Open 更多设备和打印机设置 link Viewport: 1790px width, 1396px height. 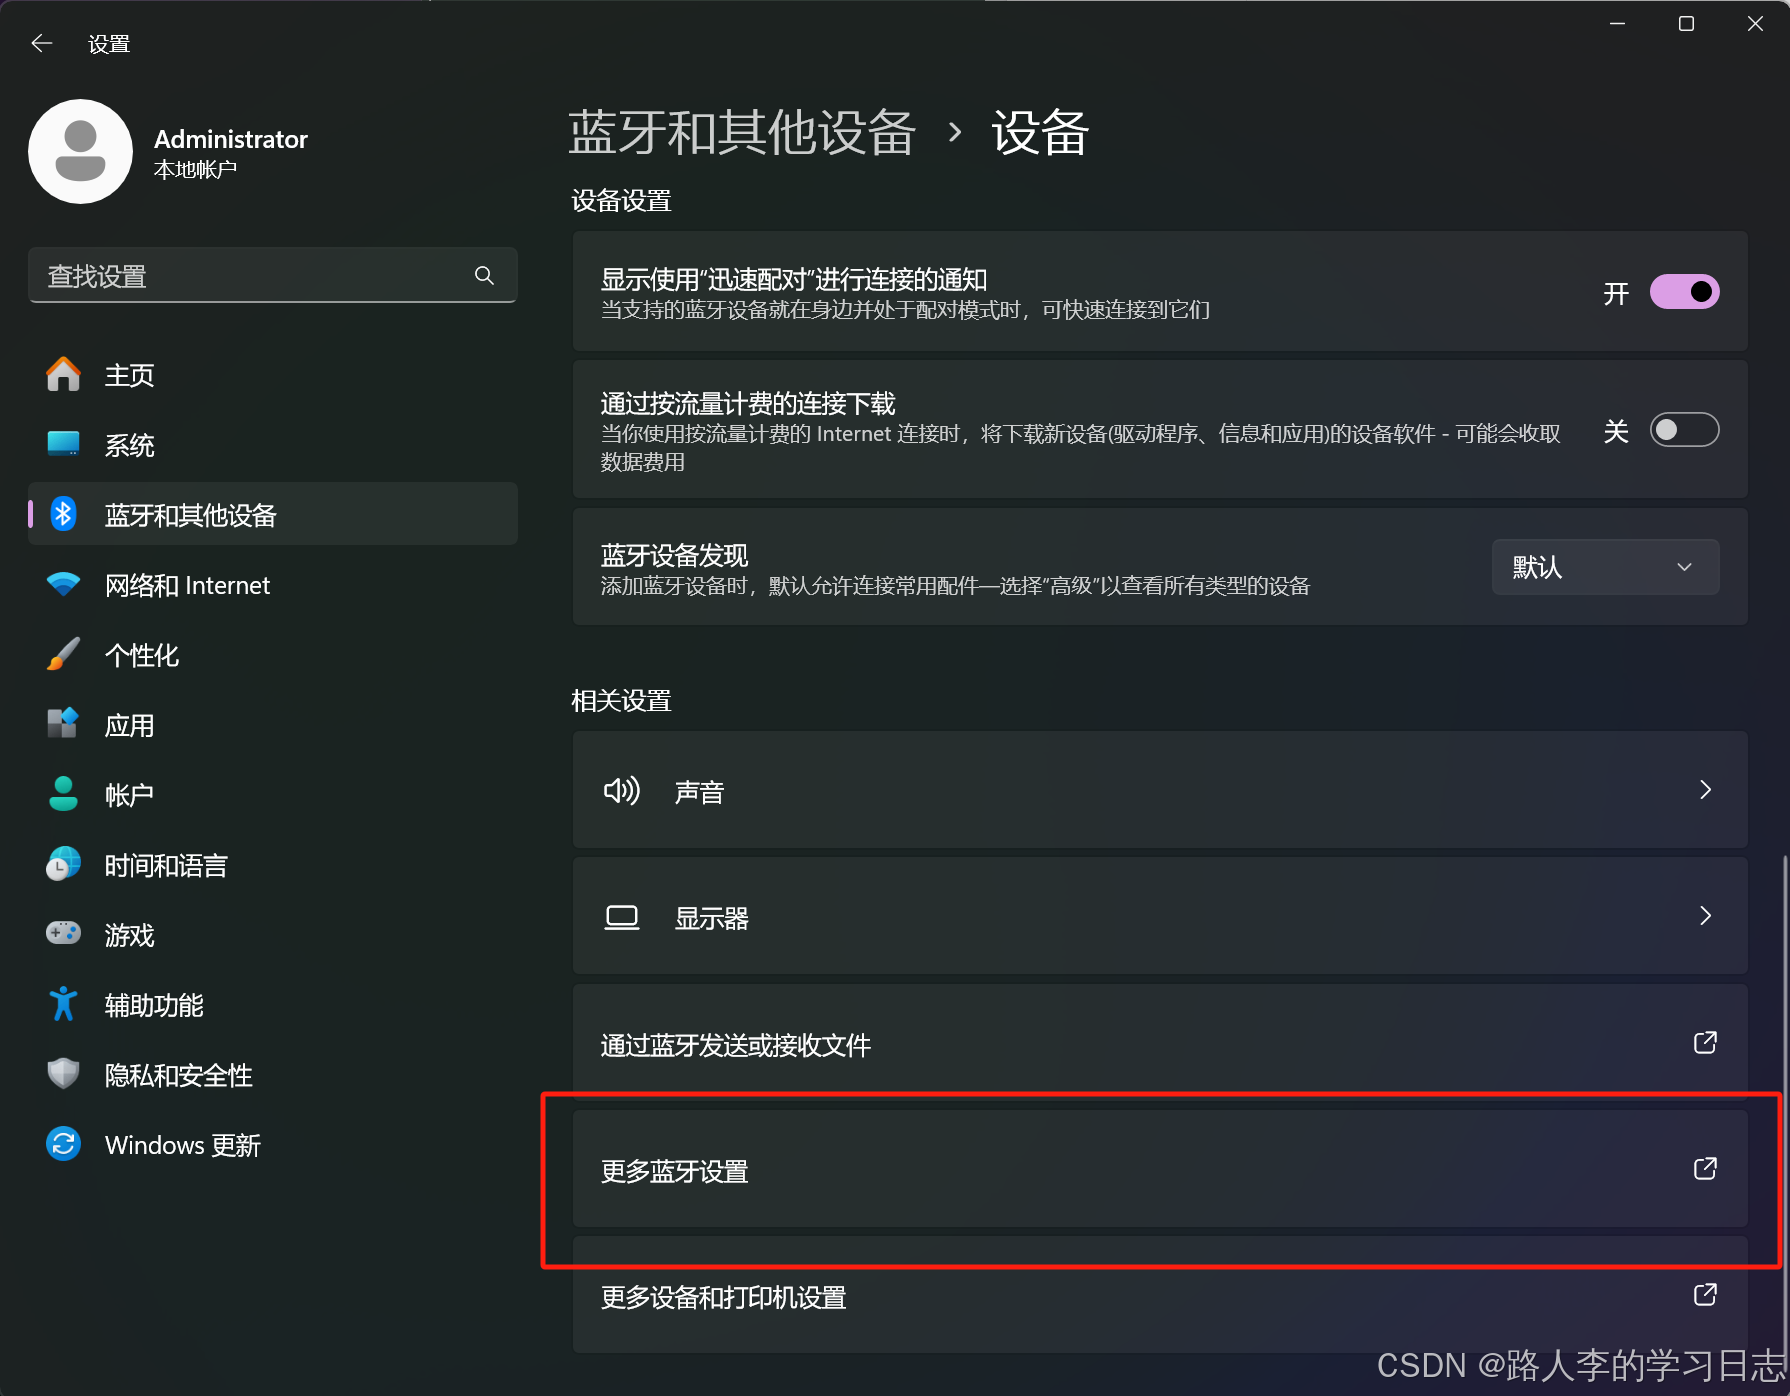[x=1160, y=1296]
